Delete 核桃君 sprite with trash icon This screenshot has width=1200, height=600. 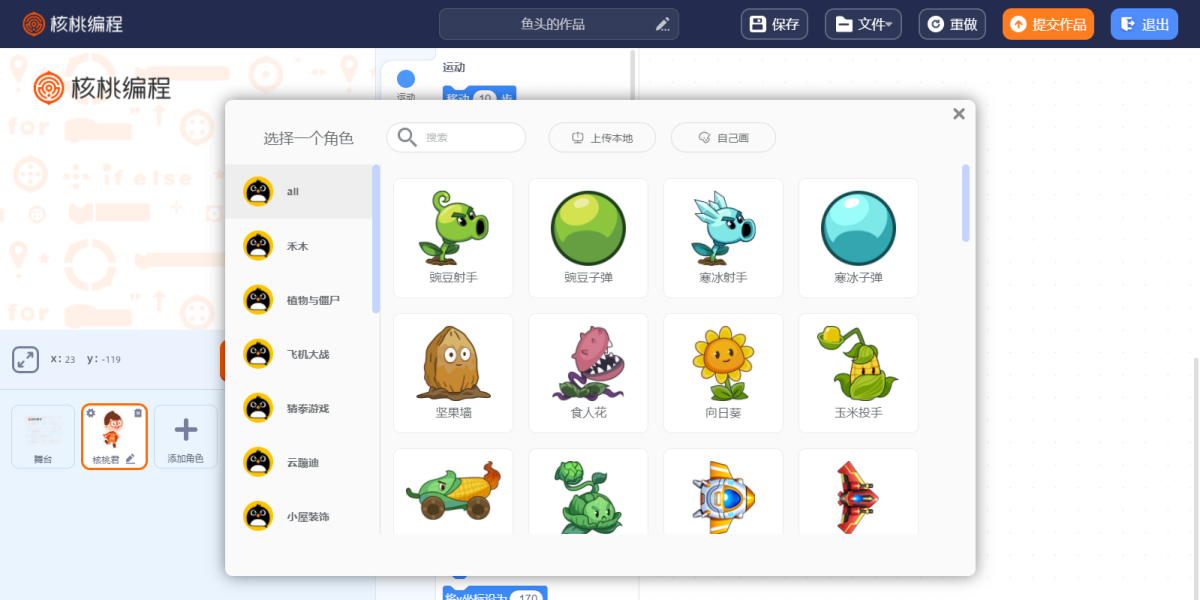coord(138,413)
